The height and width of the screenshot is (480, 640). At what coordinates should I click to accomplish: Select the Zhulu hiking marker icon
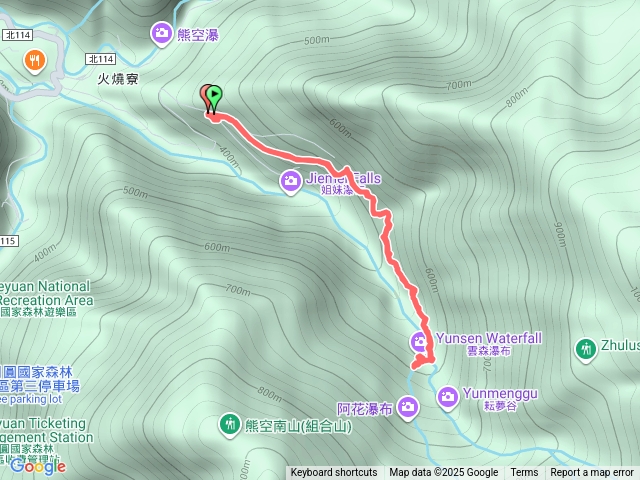[x=586, y=349]
